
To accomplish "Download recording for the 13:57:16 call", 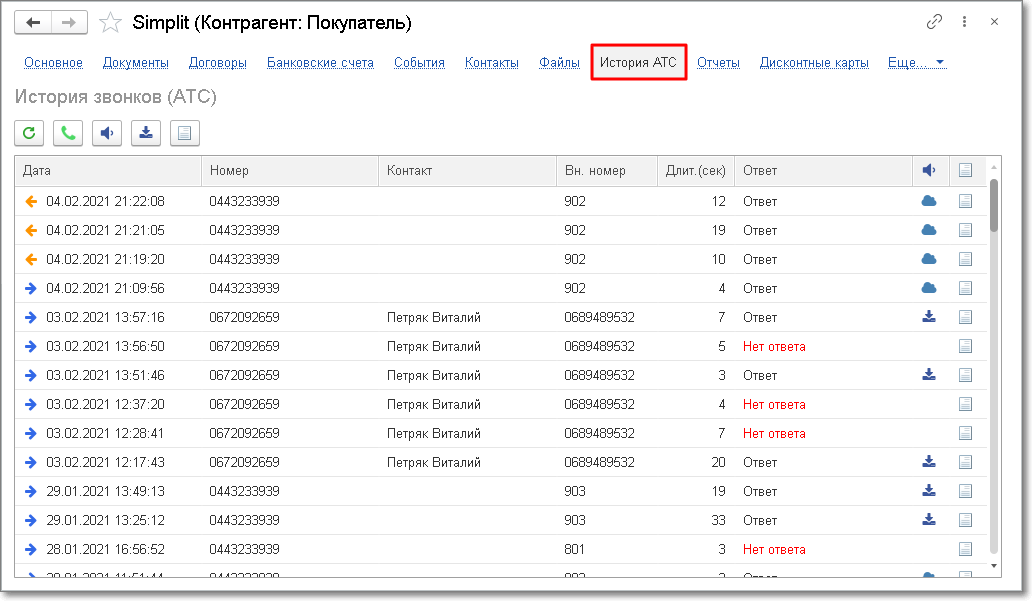I will pyautogui.click(x=928, y=317).
